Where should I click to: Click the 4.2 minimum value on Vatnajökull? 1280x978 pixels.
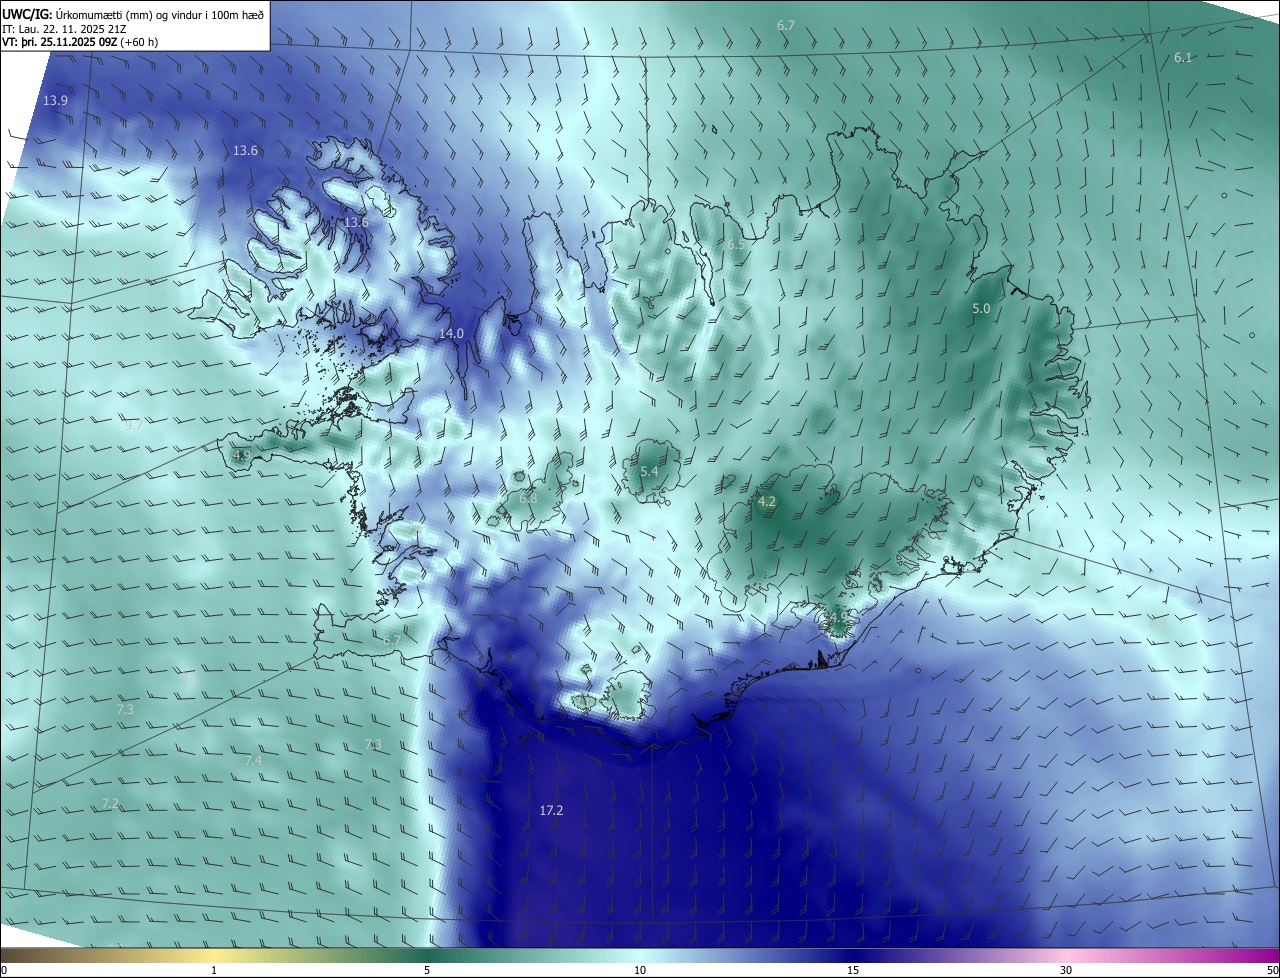coord(767,502)
